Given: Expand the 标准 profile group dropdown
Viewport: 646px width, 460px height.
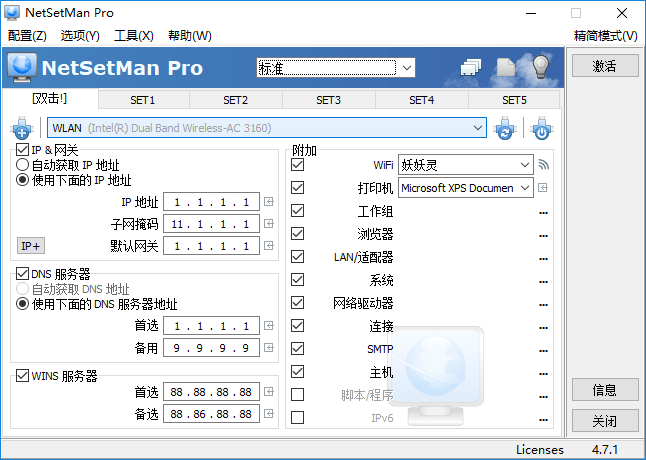Looking at the screenshot, I should pyautogui.click(x=407, y=68).
